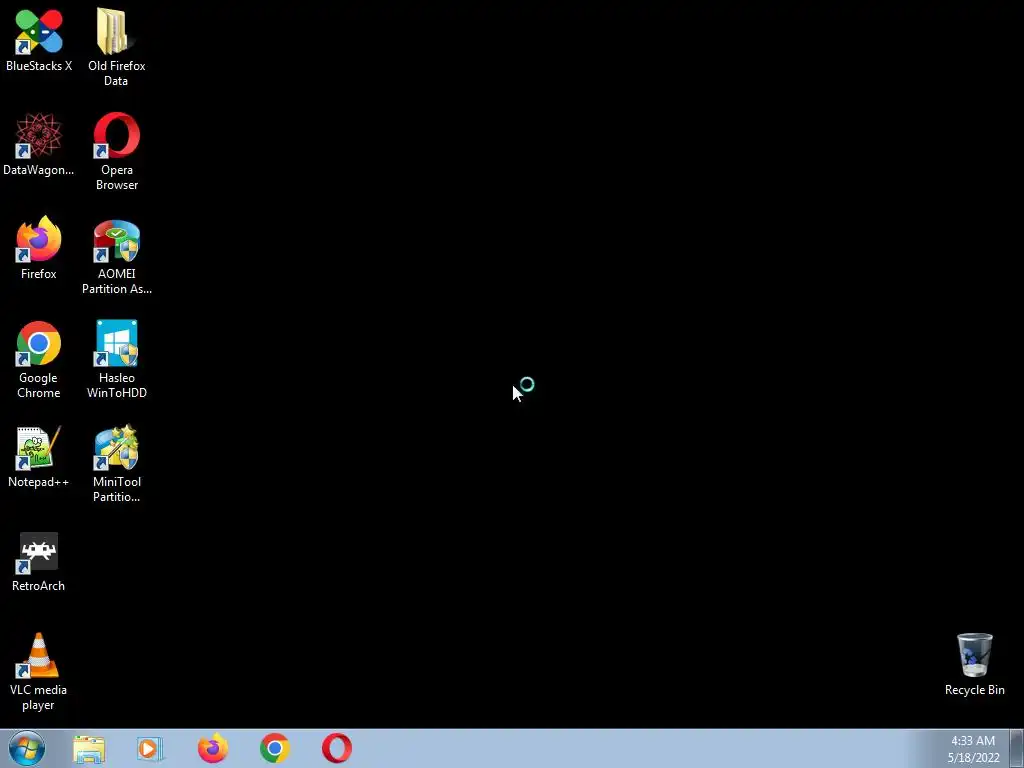1024x768 pixels.
Task: Click the Show desktop strip beside clock
Action: pos(1017,749)
